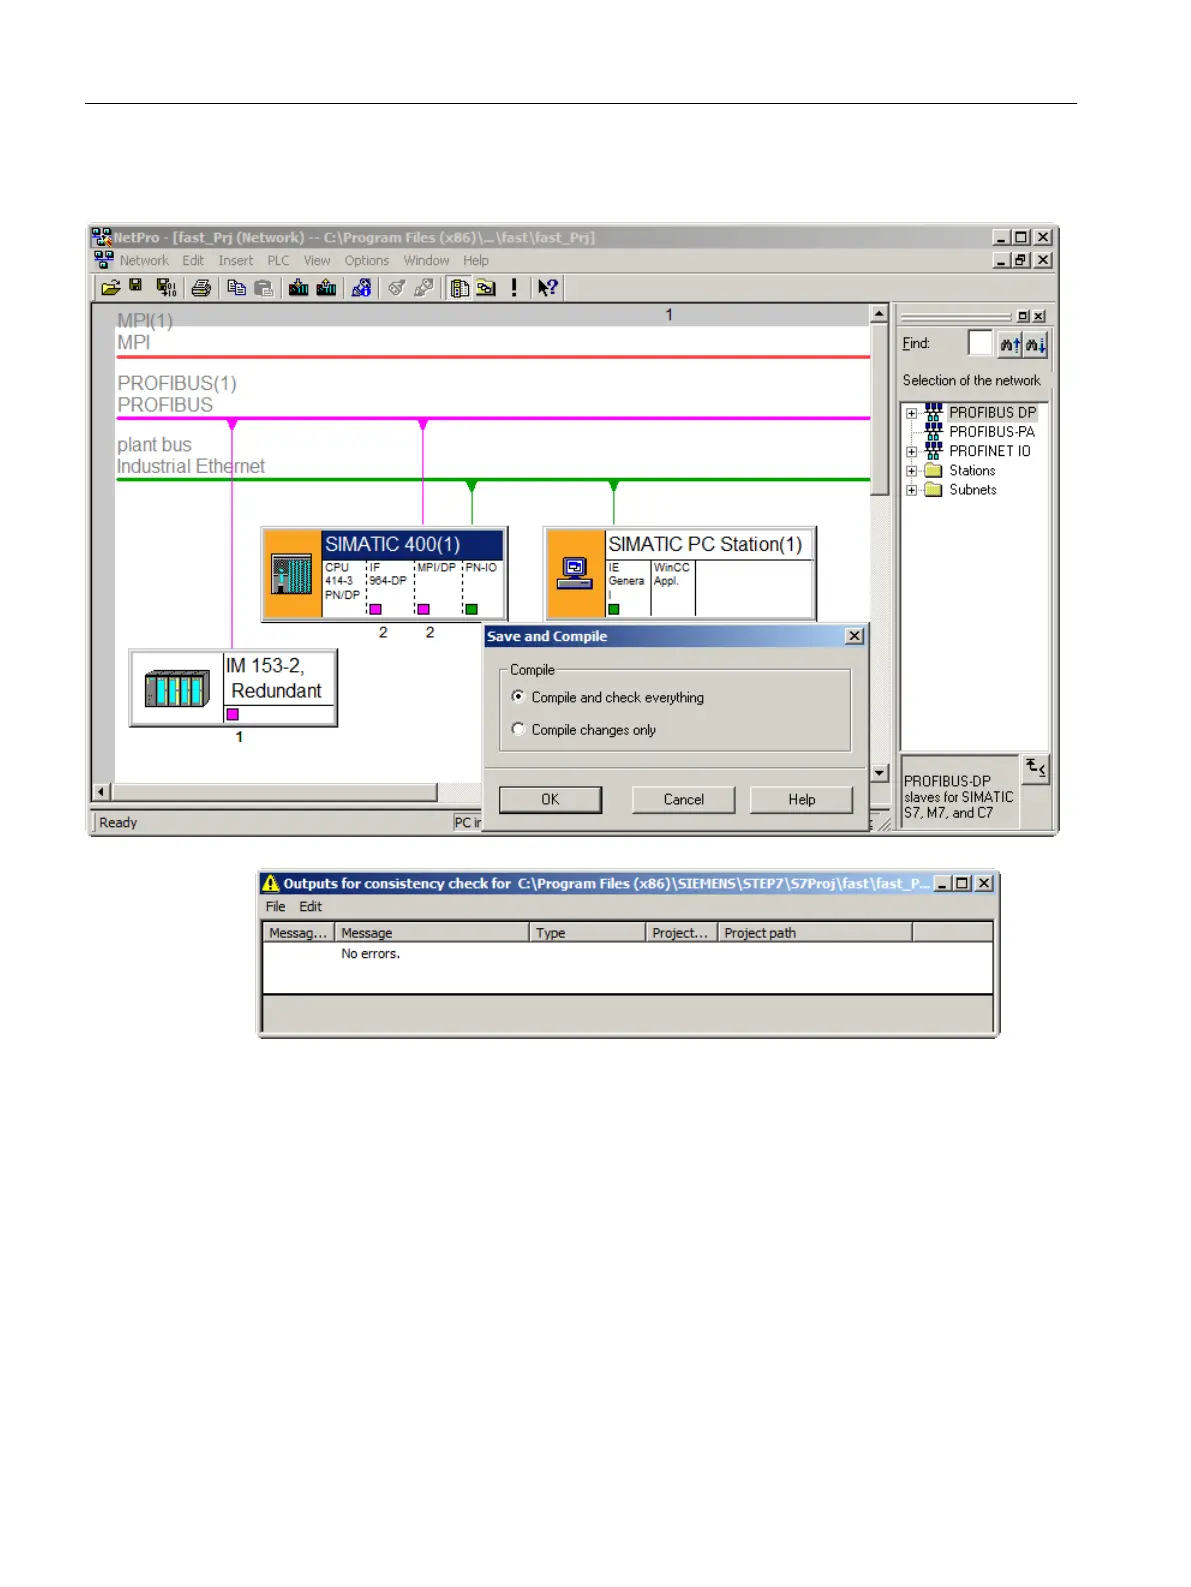
Task: Click OK in Save and Compile dialog
Action: [x=550, y=800]
